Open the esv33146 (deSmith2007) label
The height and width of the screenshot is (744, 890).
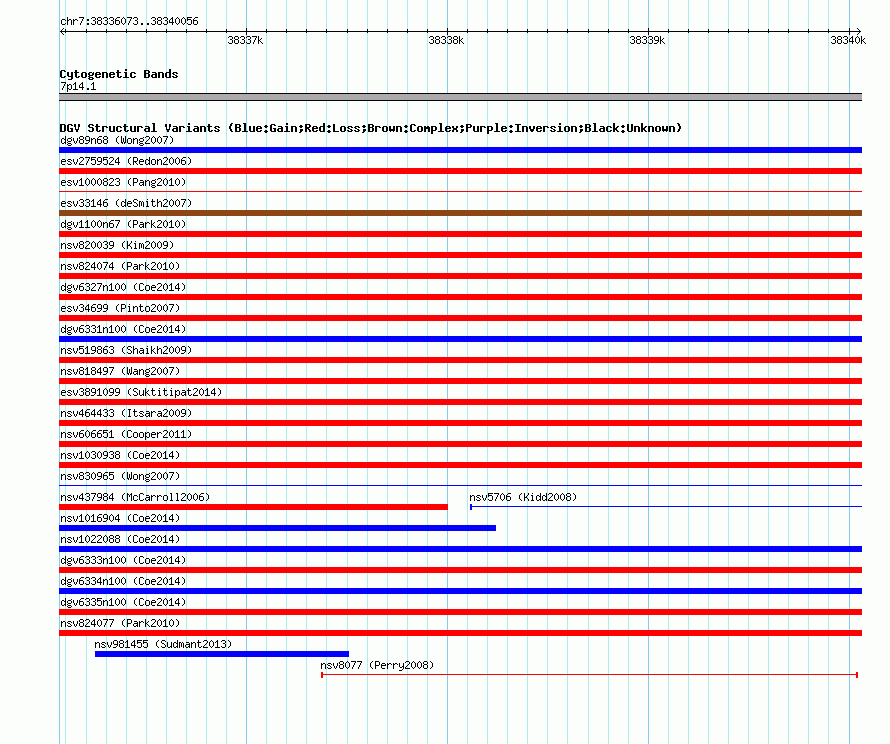[x=126, y=203]
